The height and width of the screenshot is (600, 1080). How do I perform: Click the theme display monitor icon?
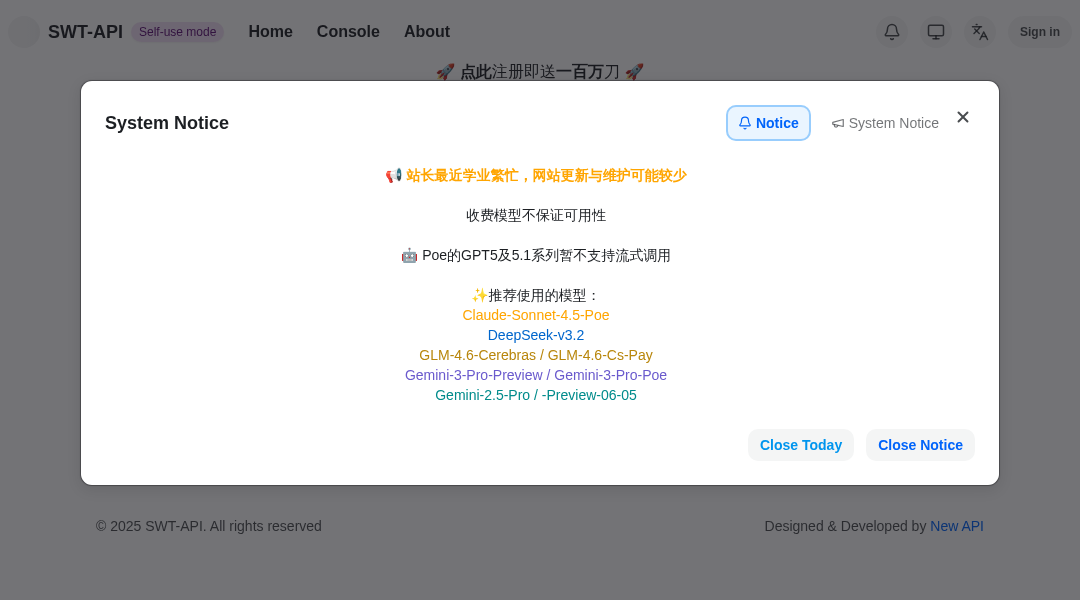point(935,31)
